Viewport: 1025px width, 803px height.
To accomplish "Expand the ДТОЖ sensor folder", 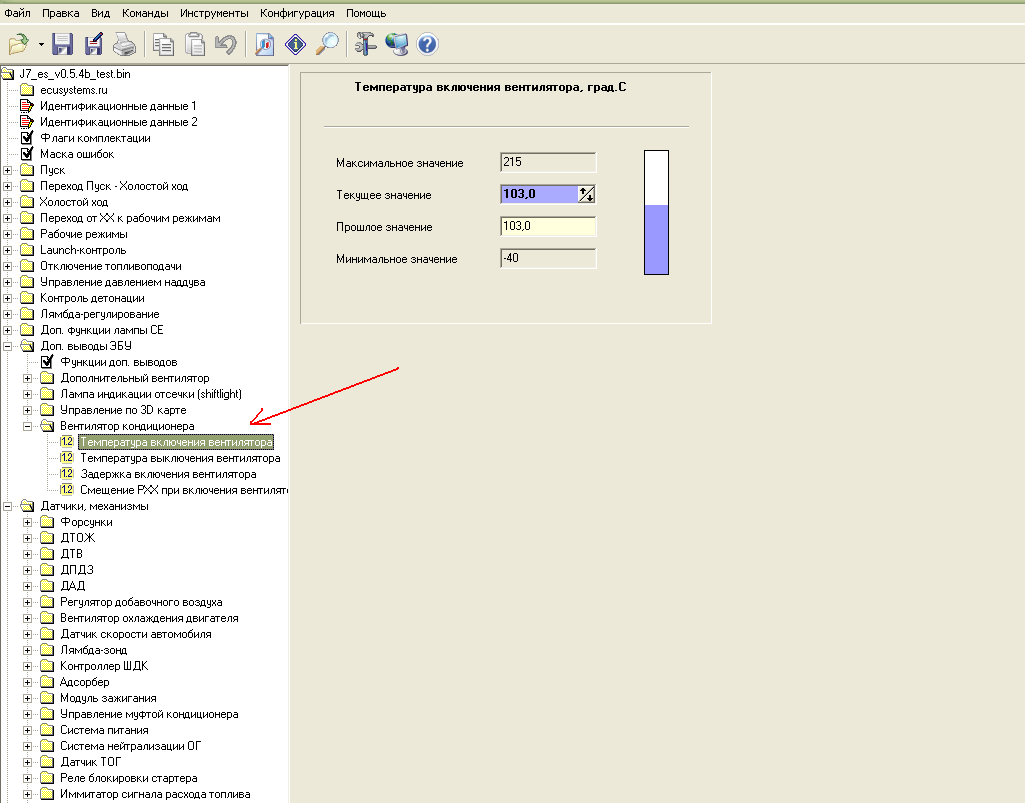I will [28, 538].
